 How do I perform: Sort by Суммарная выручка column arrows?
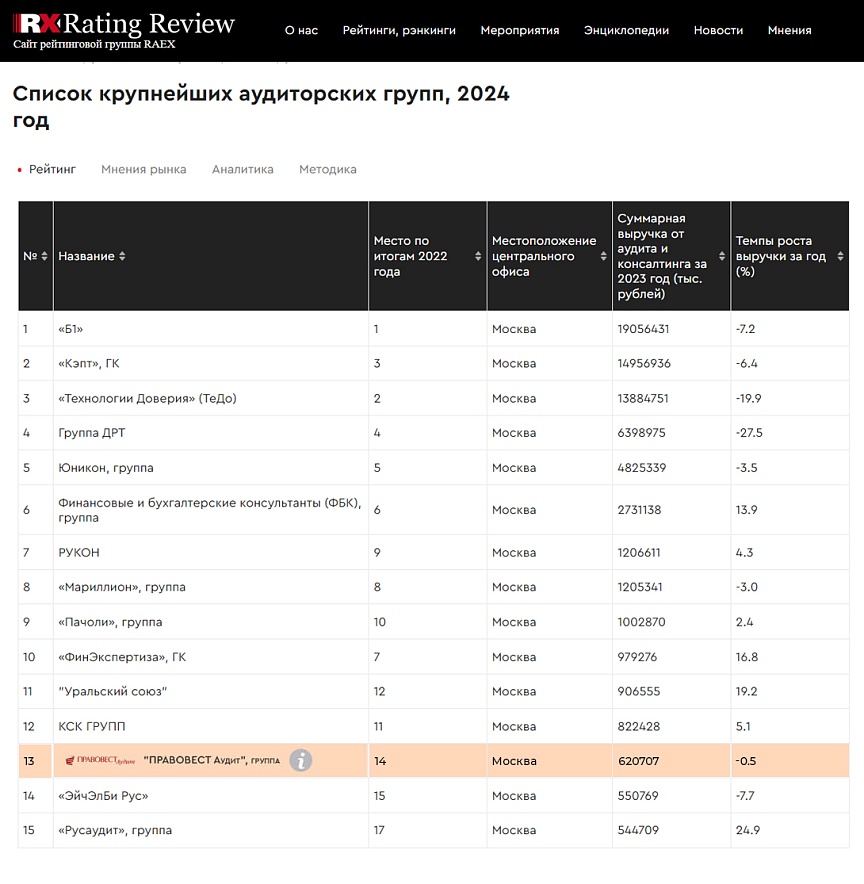coord(722,257)
